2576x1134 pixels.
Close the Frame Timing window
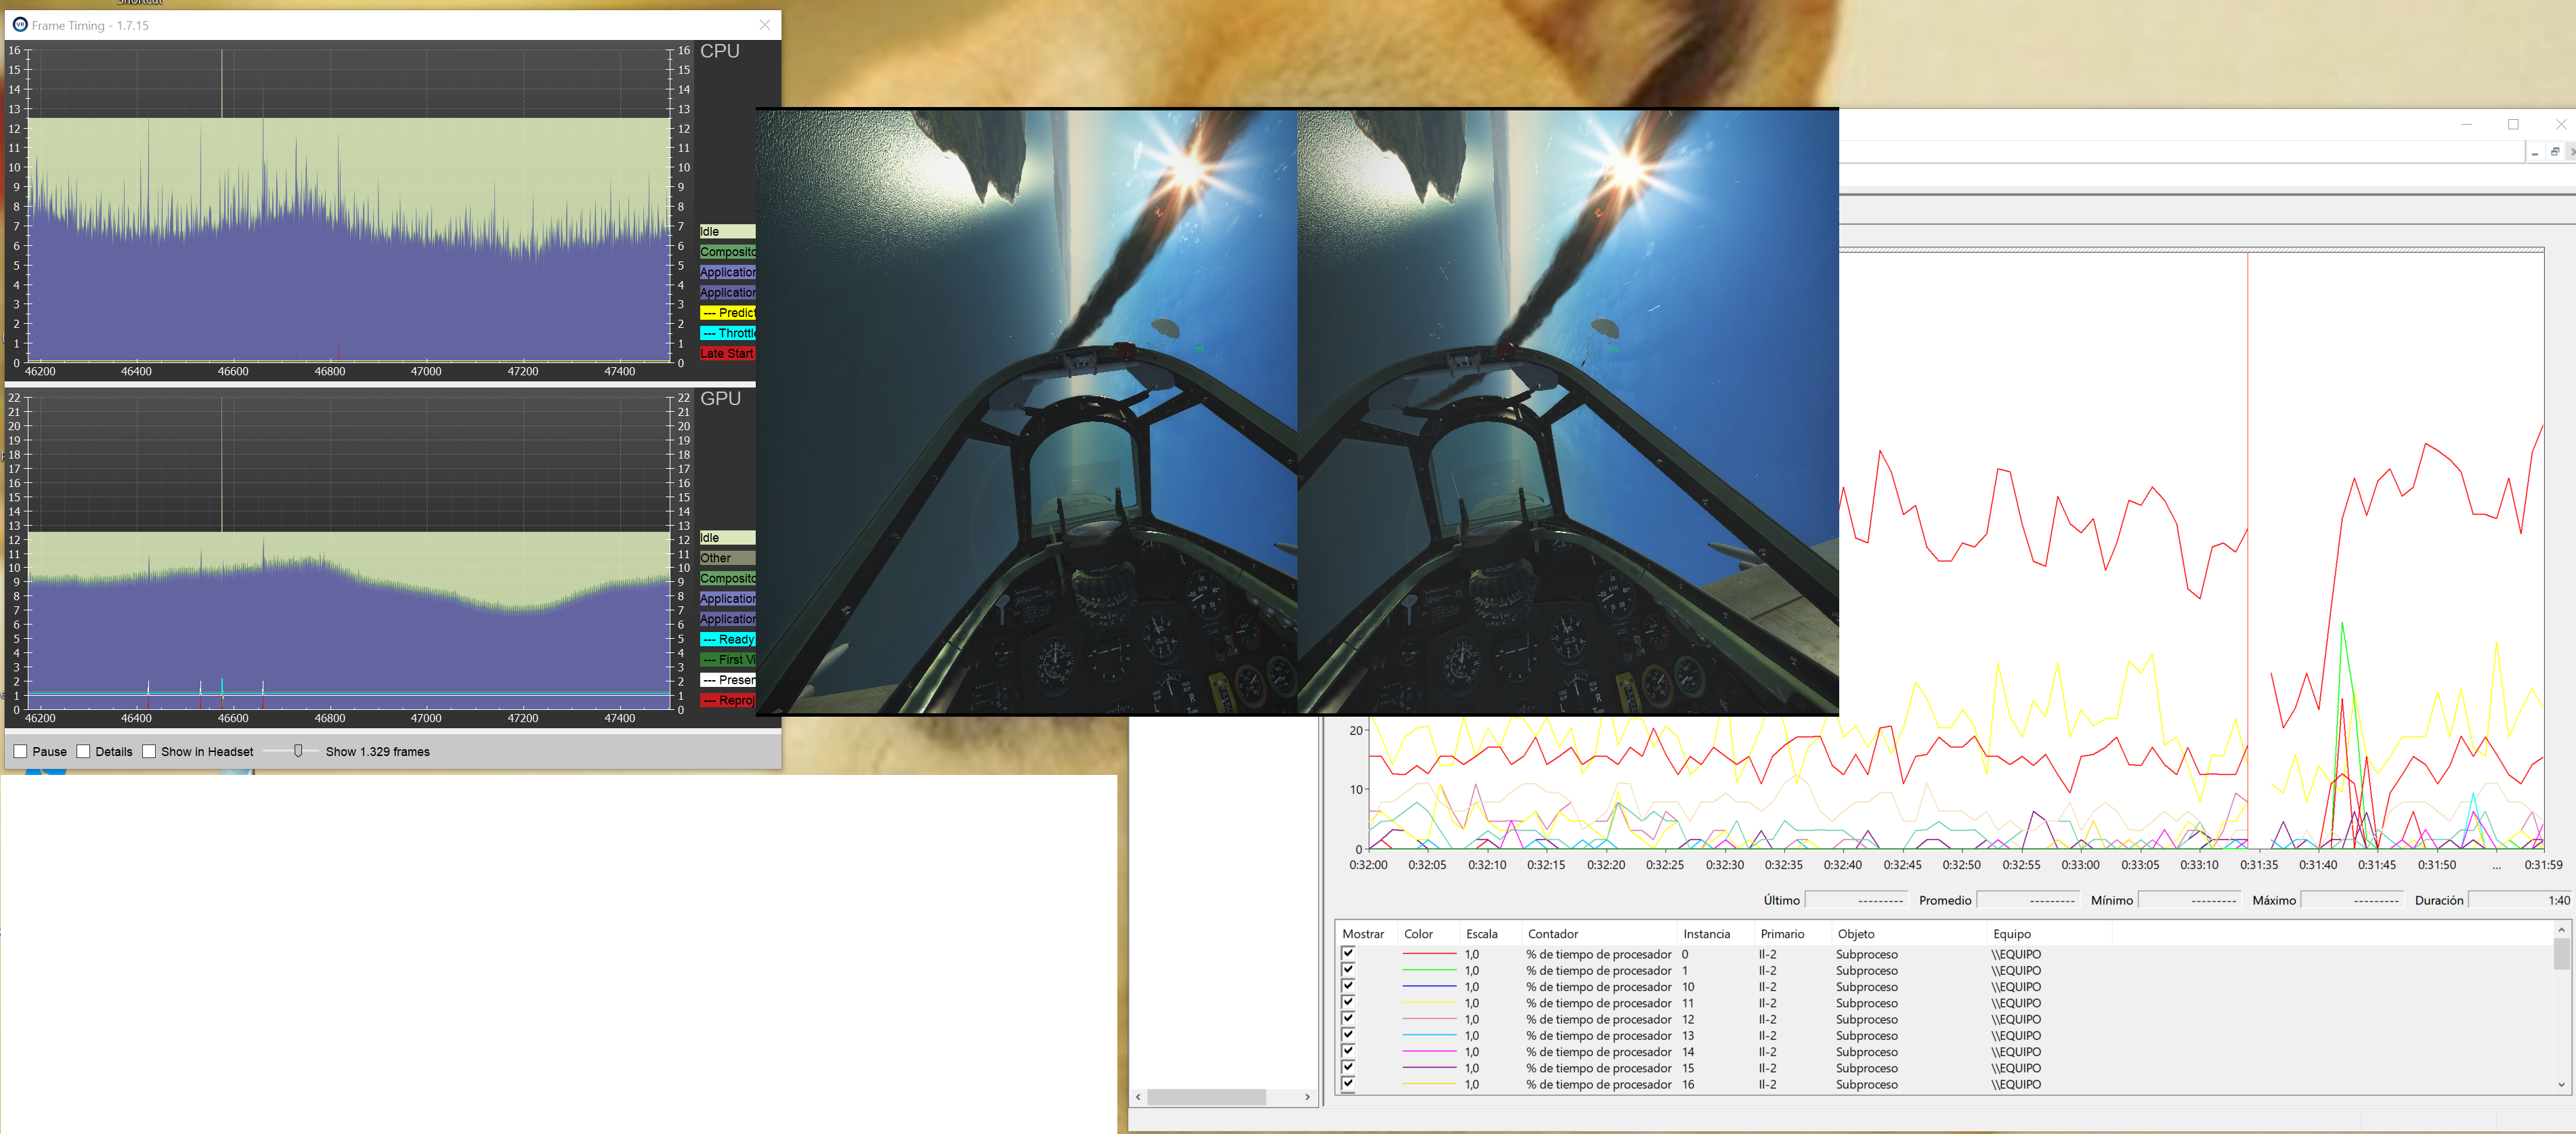click(x=765, y=25)
